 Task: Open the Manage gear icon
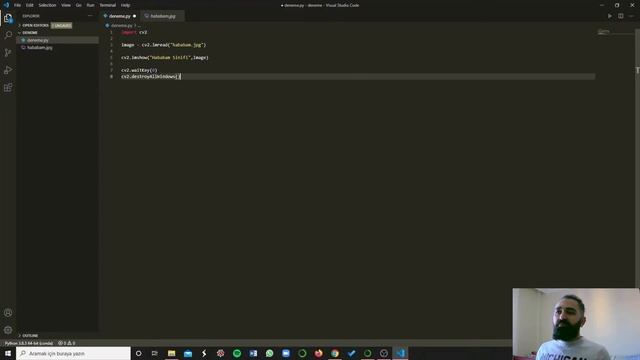[x=8, y=330]
